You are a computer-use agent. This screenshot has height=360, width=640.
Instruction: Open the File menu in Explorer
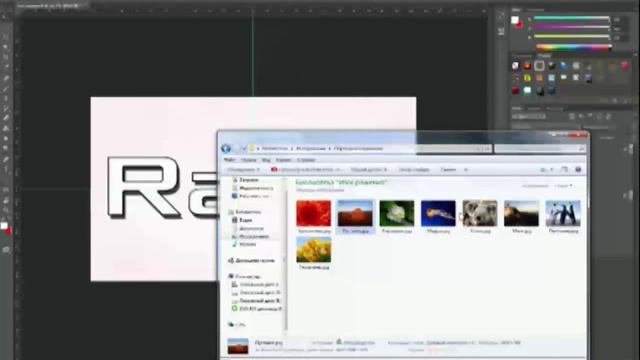click(229, 160)
